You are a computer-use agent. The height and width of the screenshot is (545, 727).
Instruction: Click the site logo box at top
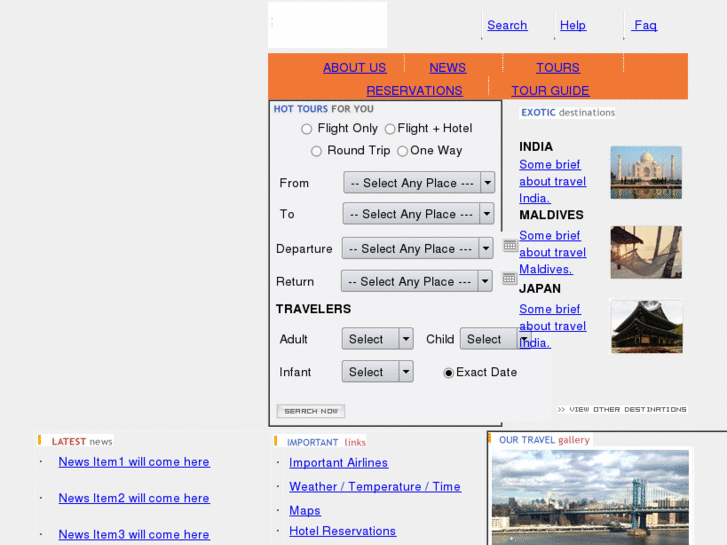(327, 25)
